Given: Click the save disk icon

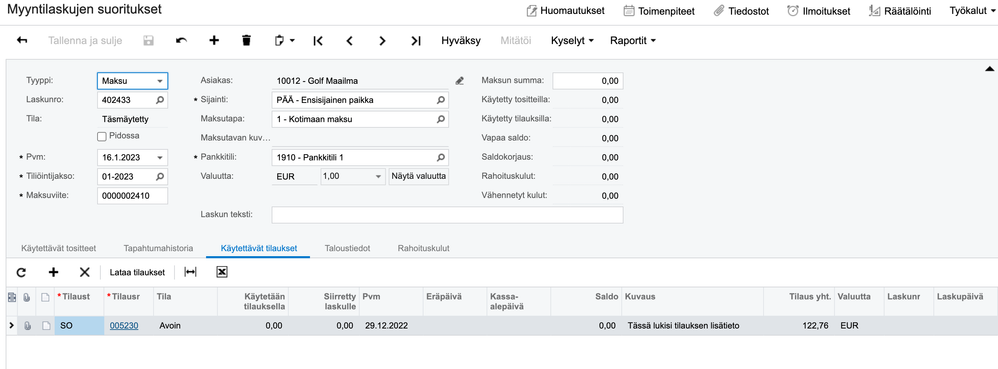Looking at the screenshot, I should 148,41.
